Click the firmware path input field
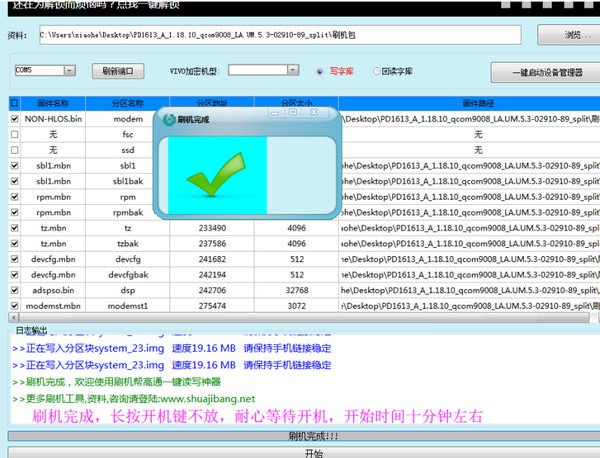Viewport: 600px width, 458px height. tap(280, 35)
